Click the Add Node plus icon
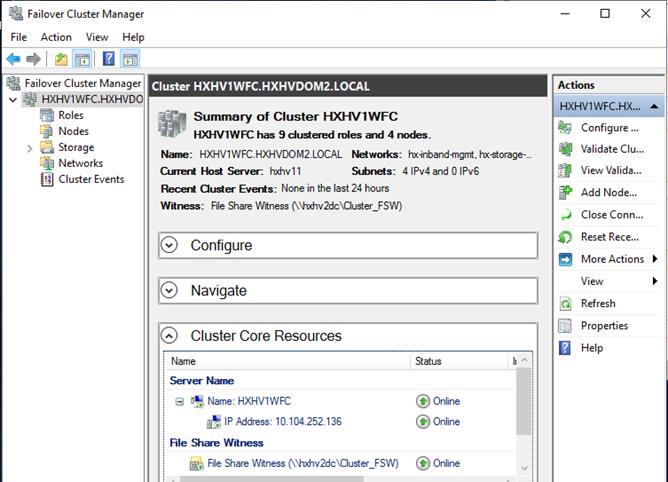Screen dimensions: 668x482 pos(565,192)
